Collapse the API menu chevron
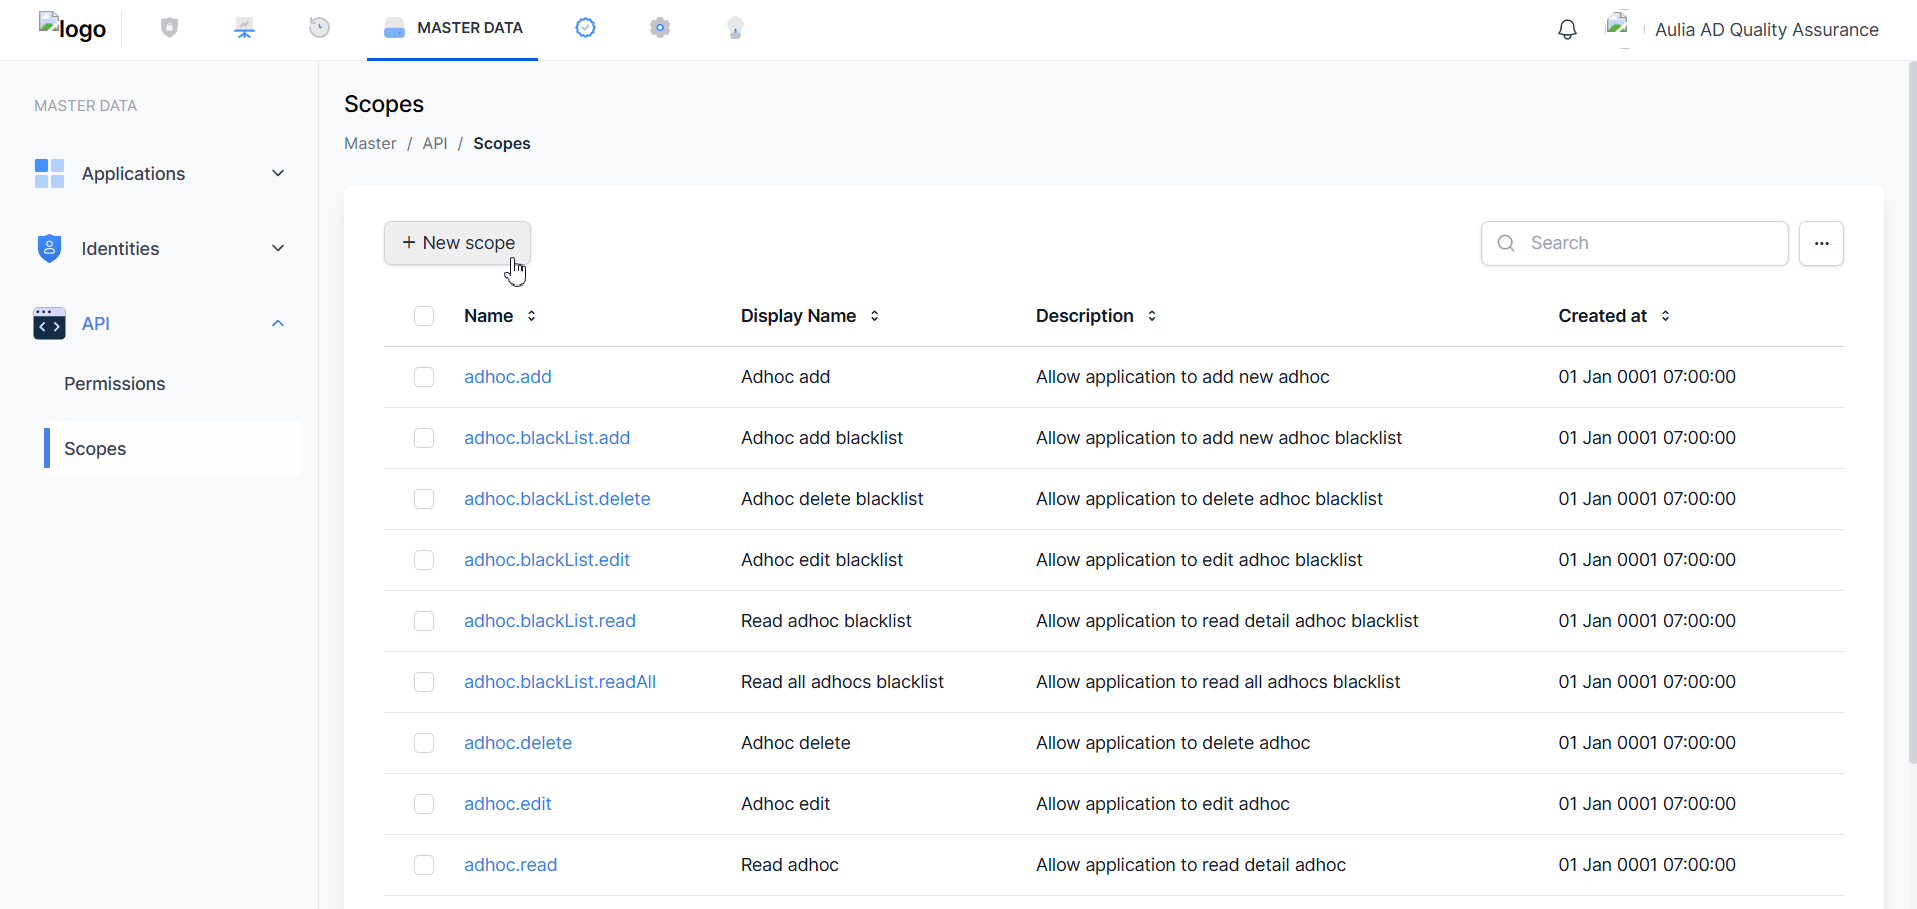1917x909 pixels. 278,323
